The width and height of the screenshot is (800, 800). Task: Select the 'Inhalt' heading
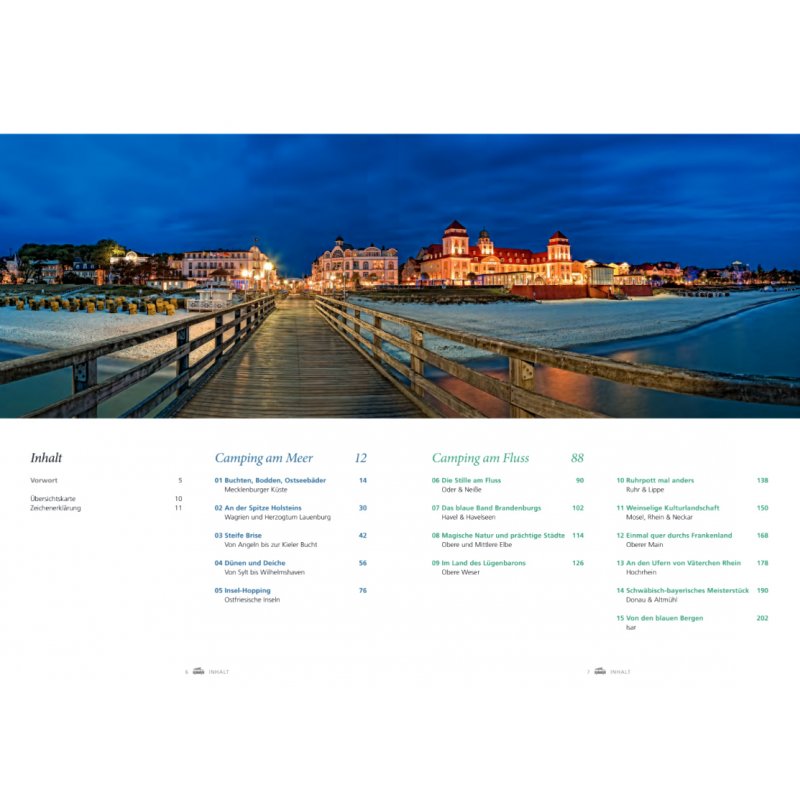coord(46,458)
